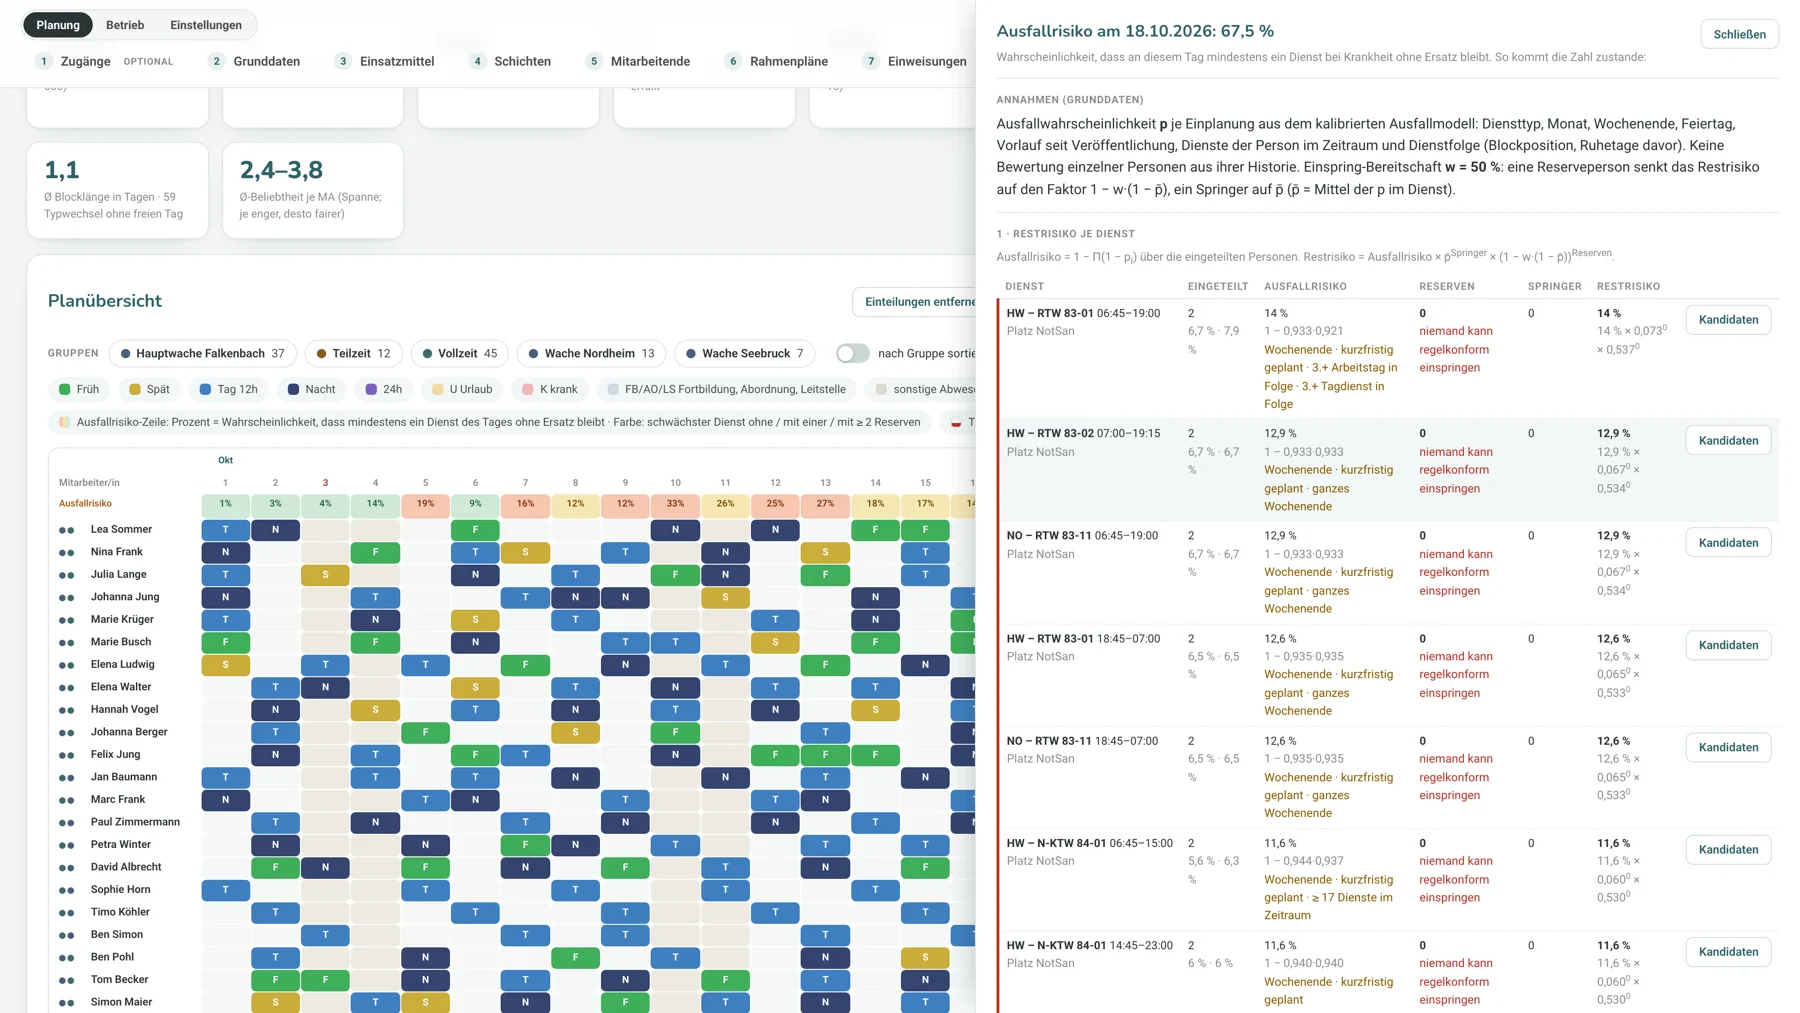Image resolution: width=1800 pixels, height=1013 pixels.
Task: Open step 4 Schichten
Action: click(510, 61)
